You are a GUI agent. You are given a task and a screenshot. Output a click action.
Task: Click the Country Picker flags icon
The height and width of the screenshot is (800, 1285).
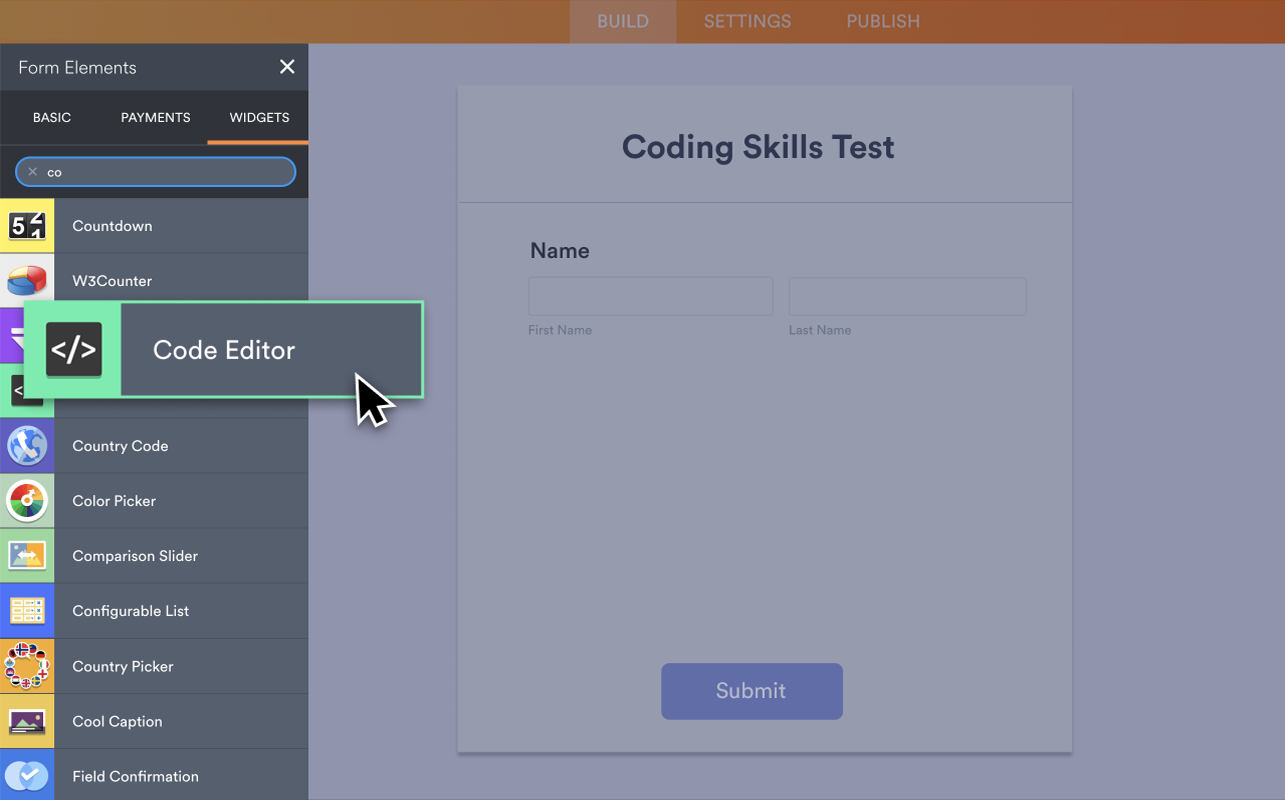(27, 665)
